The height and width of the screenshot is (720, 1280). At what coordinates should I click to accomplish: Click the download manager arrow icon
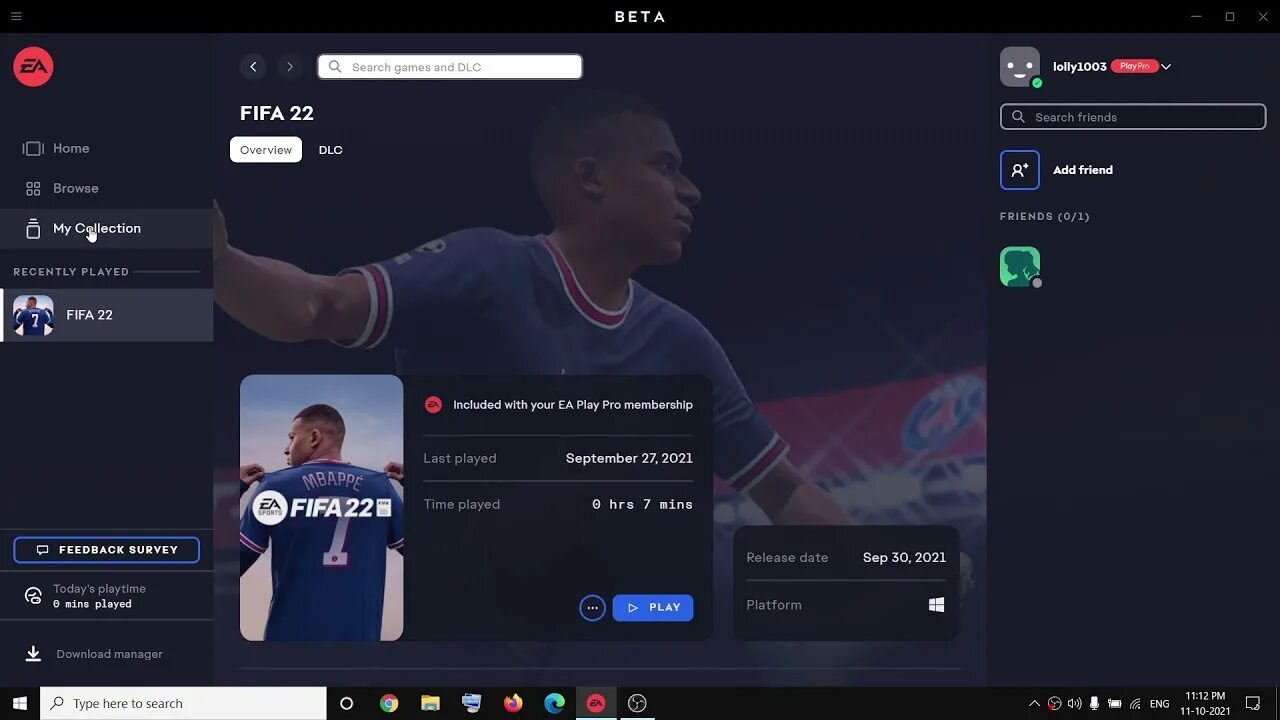pyautogui.click(x=33, y=653)
